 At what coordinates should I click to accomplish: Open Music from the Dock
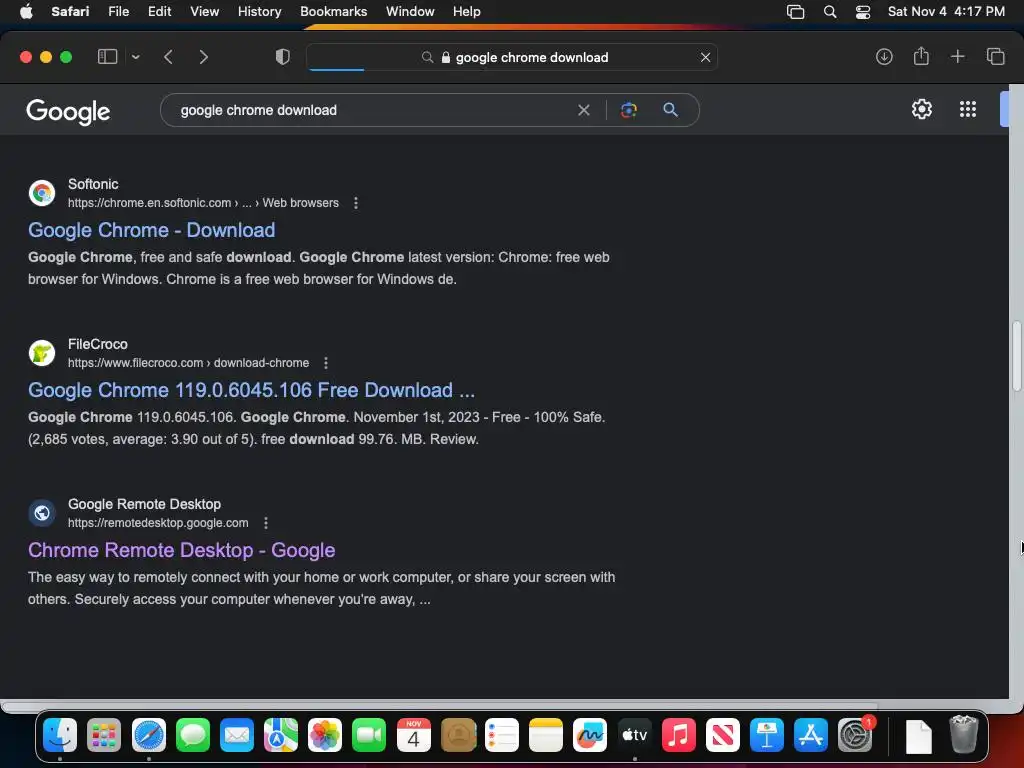pyautogui.click(x=679, y=735)
